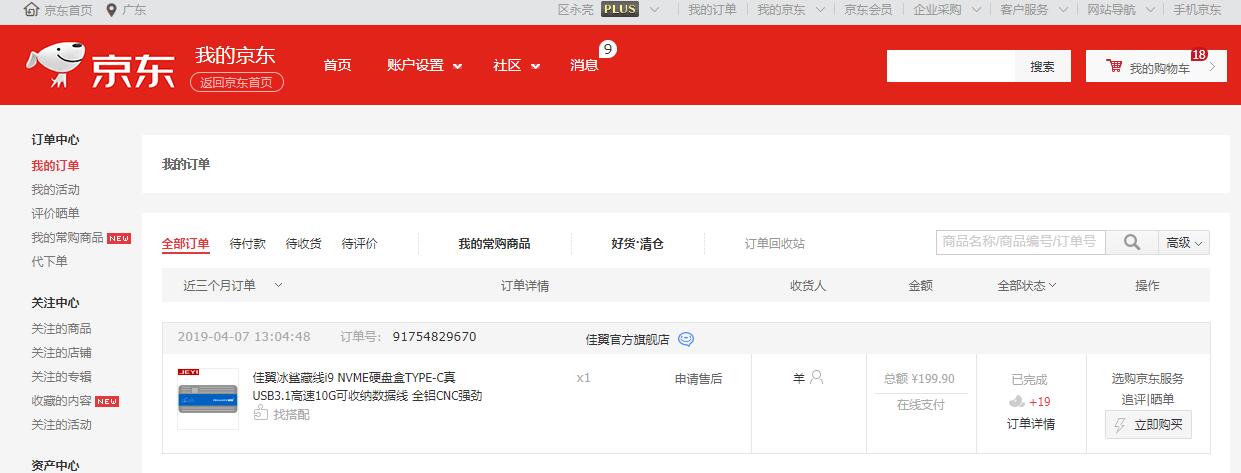Viewport: 1241px width, 473px height.
Task: Click the 找搭配 icon under the product
Action: pos(260,412)
